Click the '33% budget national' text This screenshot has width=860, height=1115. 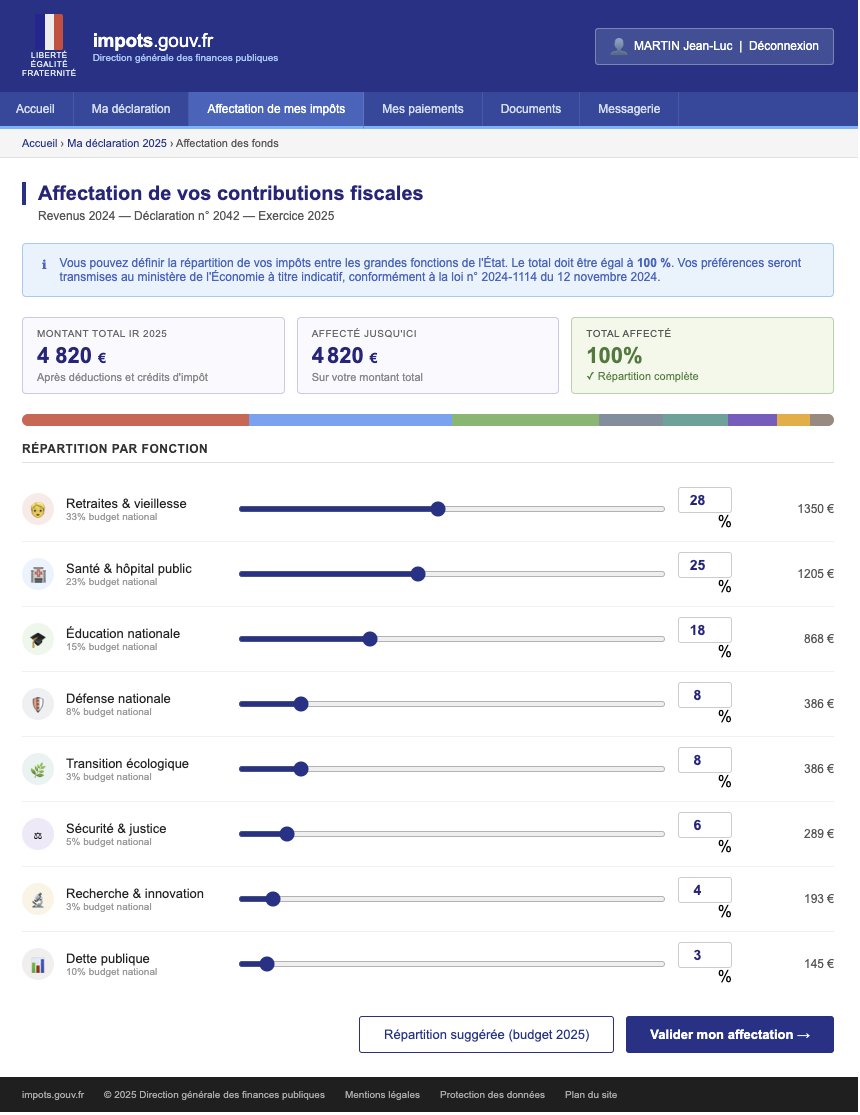point(112,517)
